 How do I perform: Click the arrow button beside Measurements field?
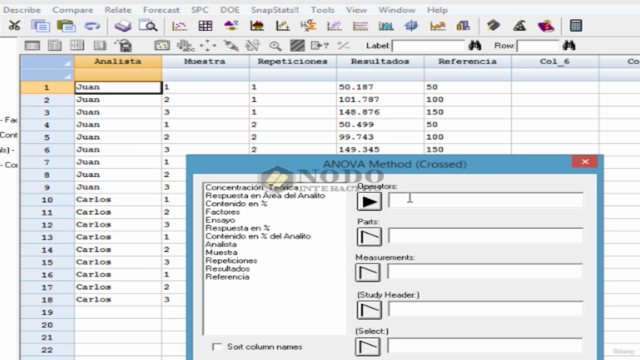point(368,272)
